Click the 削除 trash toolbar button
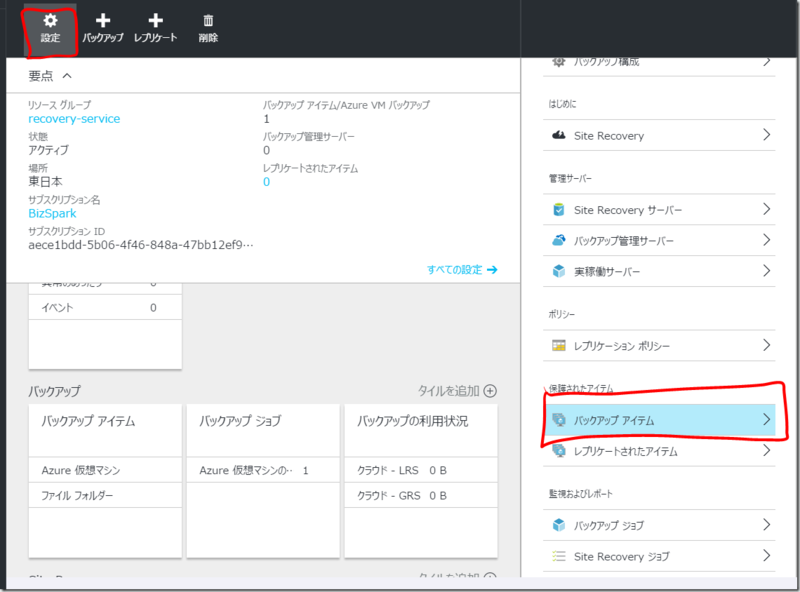 (208, 28)
